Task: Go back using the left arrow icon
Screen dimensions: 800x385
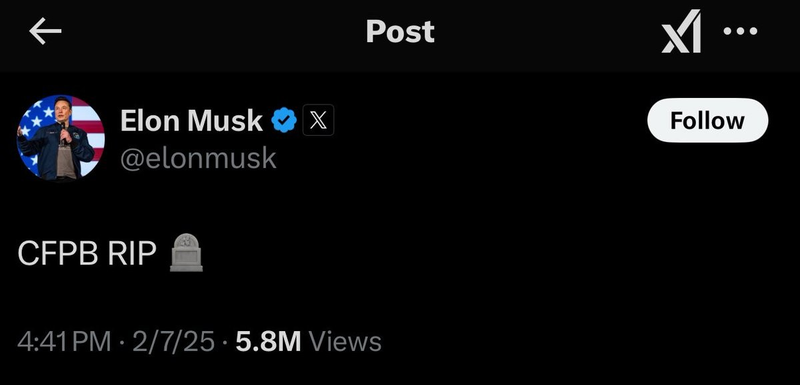Action: point(45,32)
